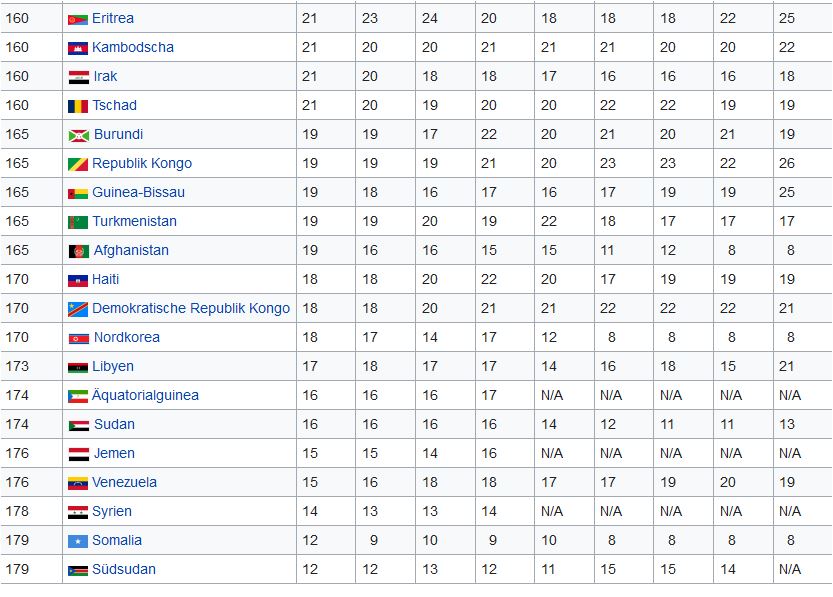Click the Nordkorea flag icon

(78, 338)
